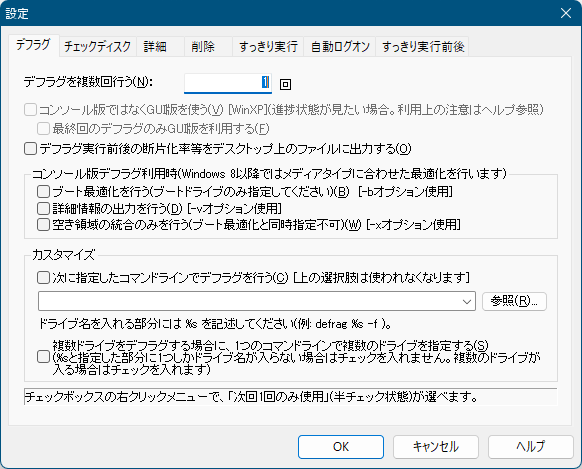Switch to すっきり実行前後 tab
Image resolution: width=582 pixels, height=469 pixels.
pyautogui.click(x=422, y=46)
